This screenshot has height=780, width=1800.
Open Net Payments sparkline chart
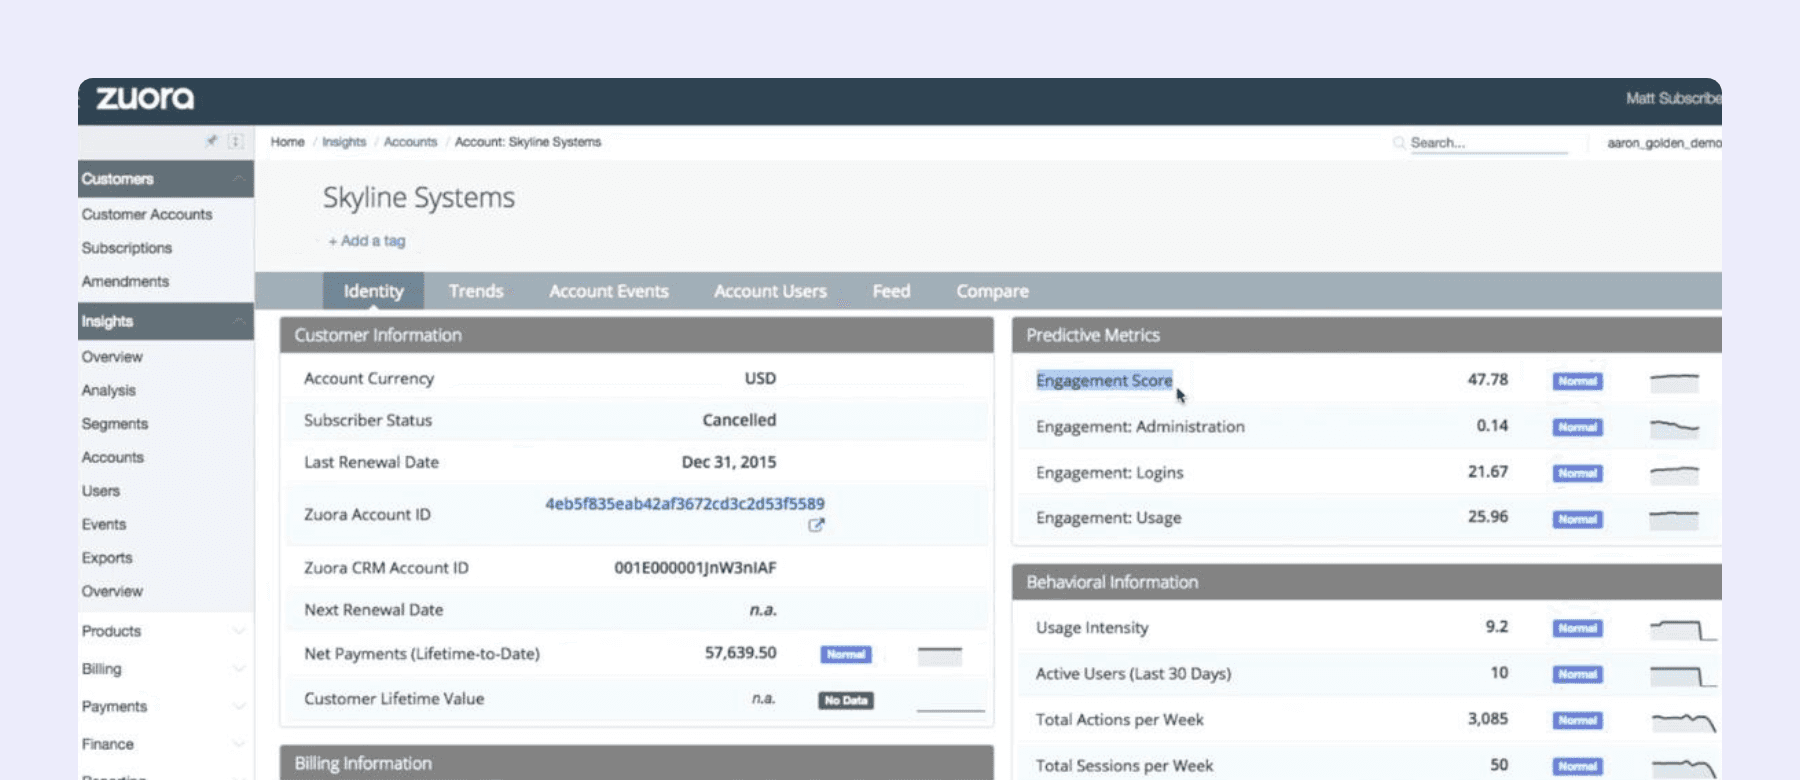pyautogui.click(x=940, y=656)
